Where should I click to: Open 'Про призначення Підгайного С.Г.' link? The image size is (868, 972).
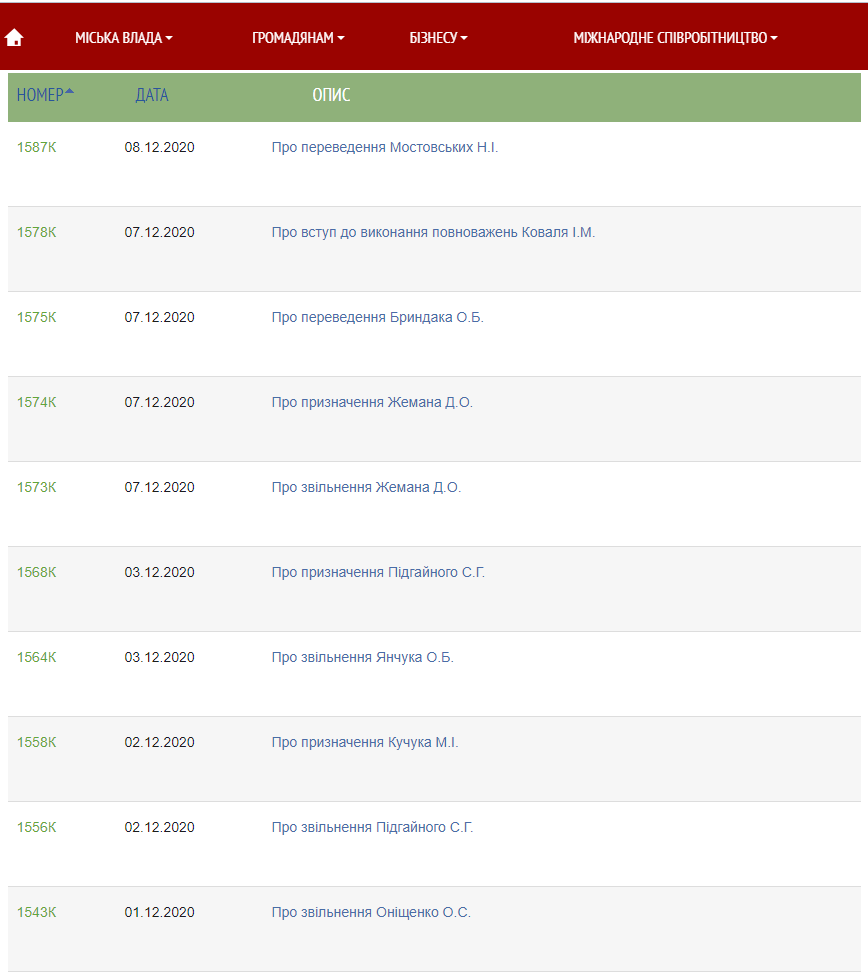[x=378, y=572]
